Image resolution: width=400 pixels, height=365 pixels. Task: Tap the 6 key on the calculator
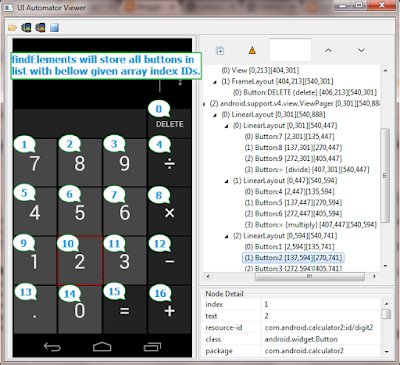pyautogui.click(x=124, y=211)
